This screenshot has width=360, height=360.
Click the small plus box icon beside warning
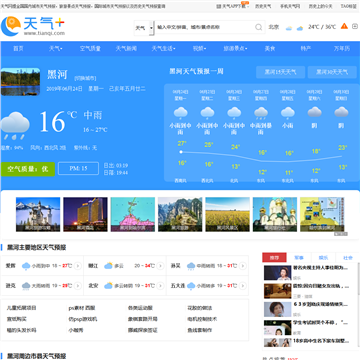[x=355, y=26]
